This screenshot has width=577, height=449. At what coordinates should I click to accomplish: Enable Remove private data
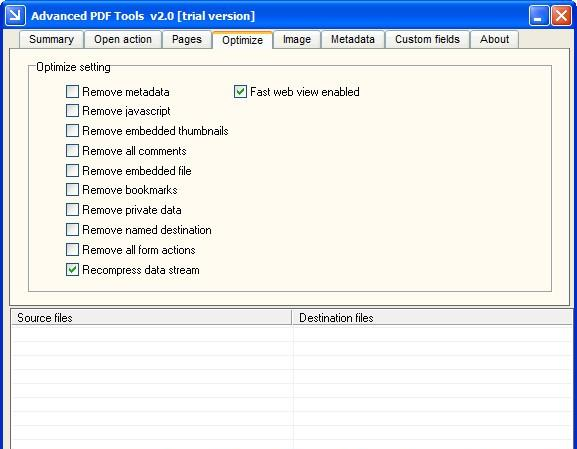[72, 210]
